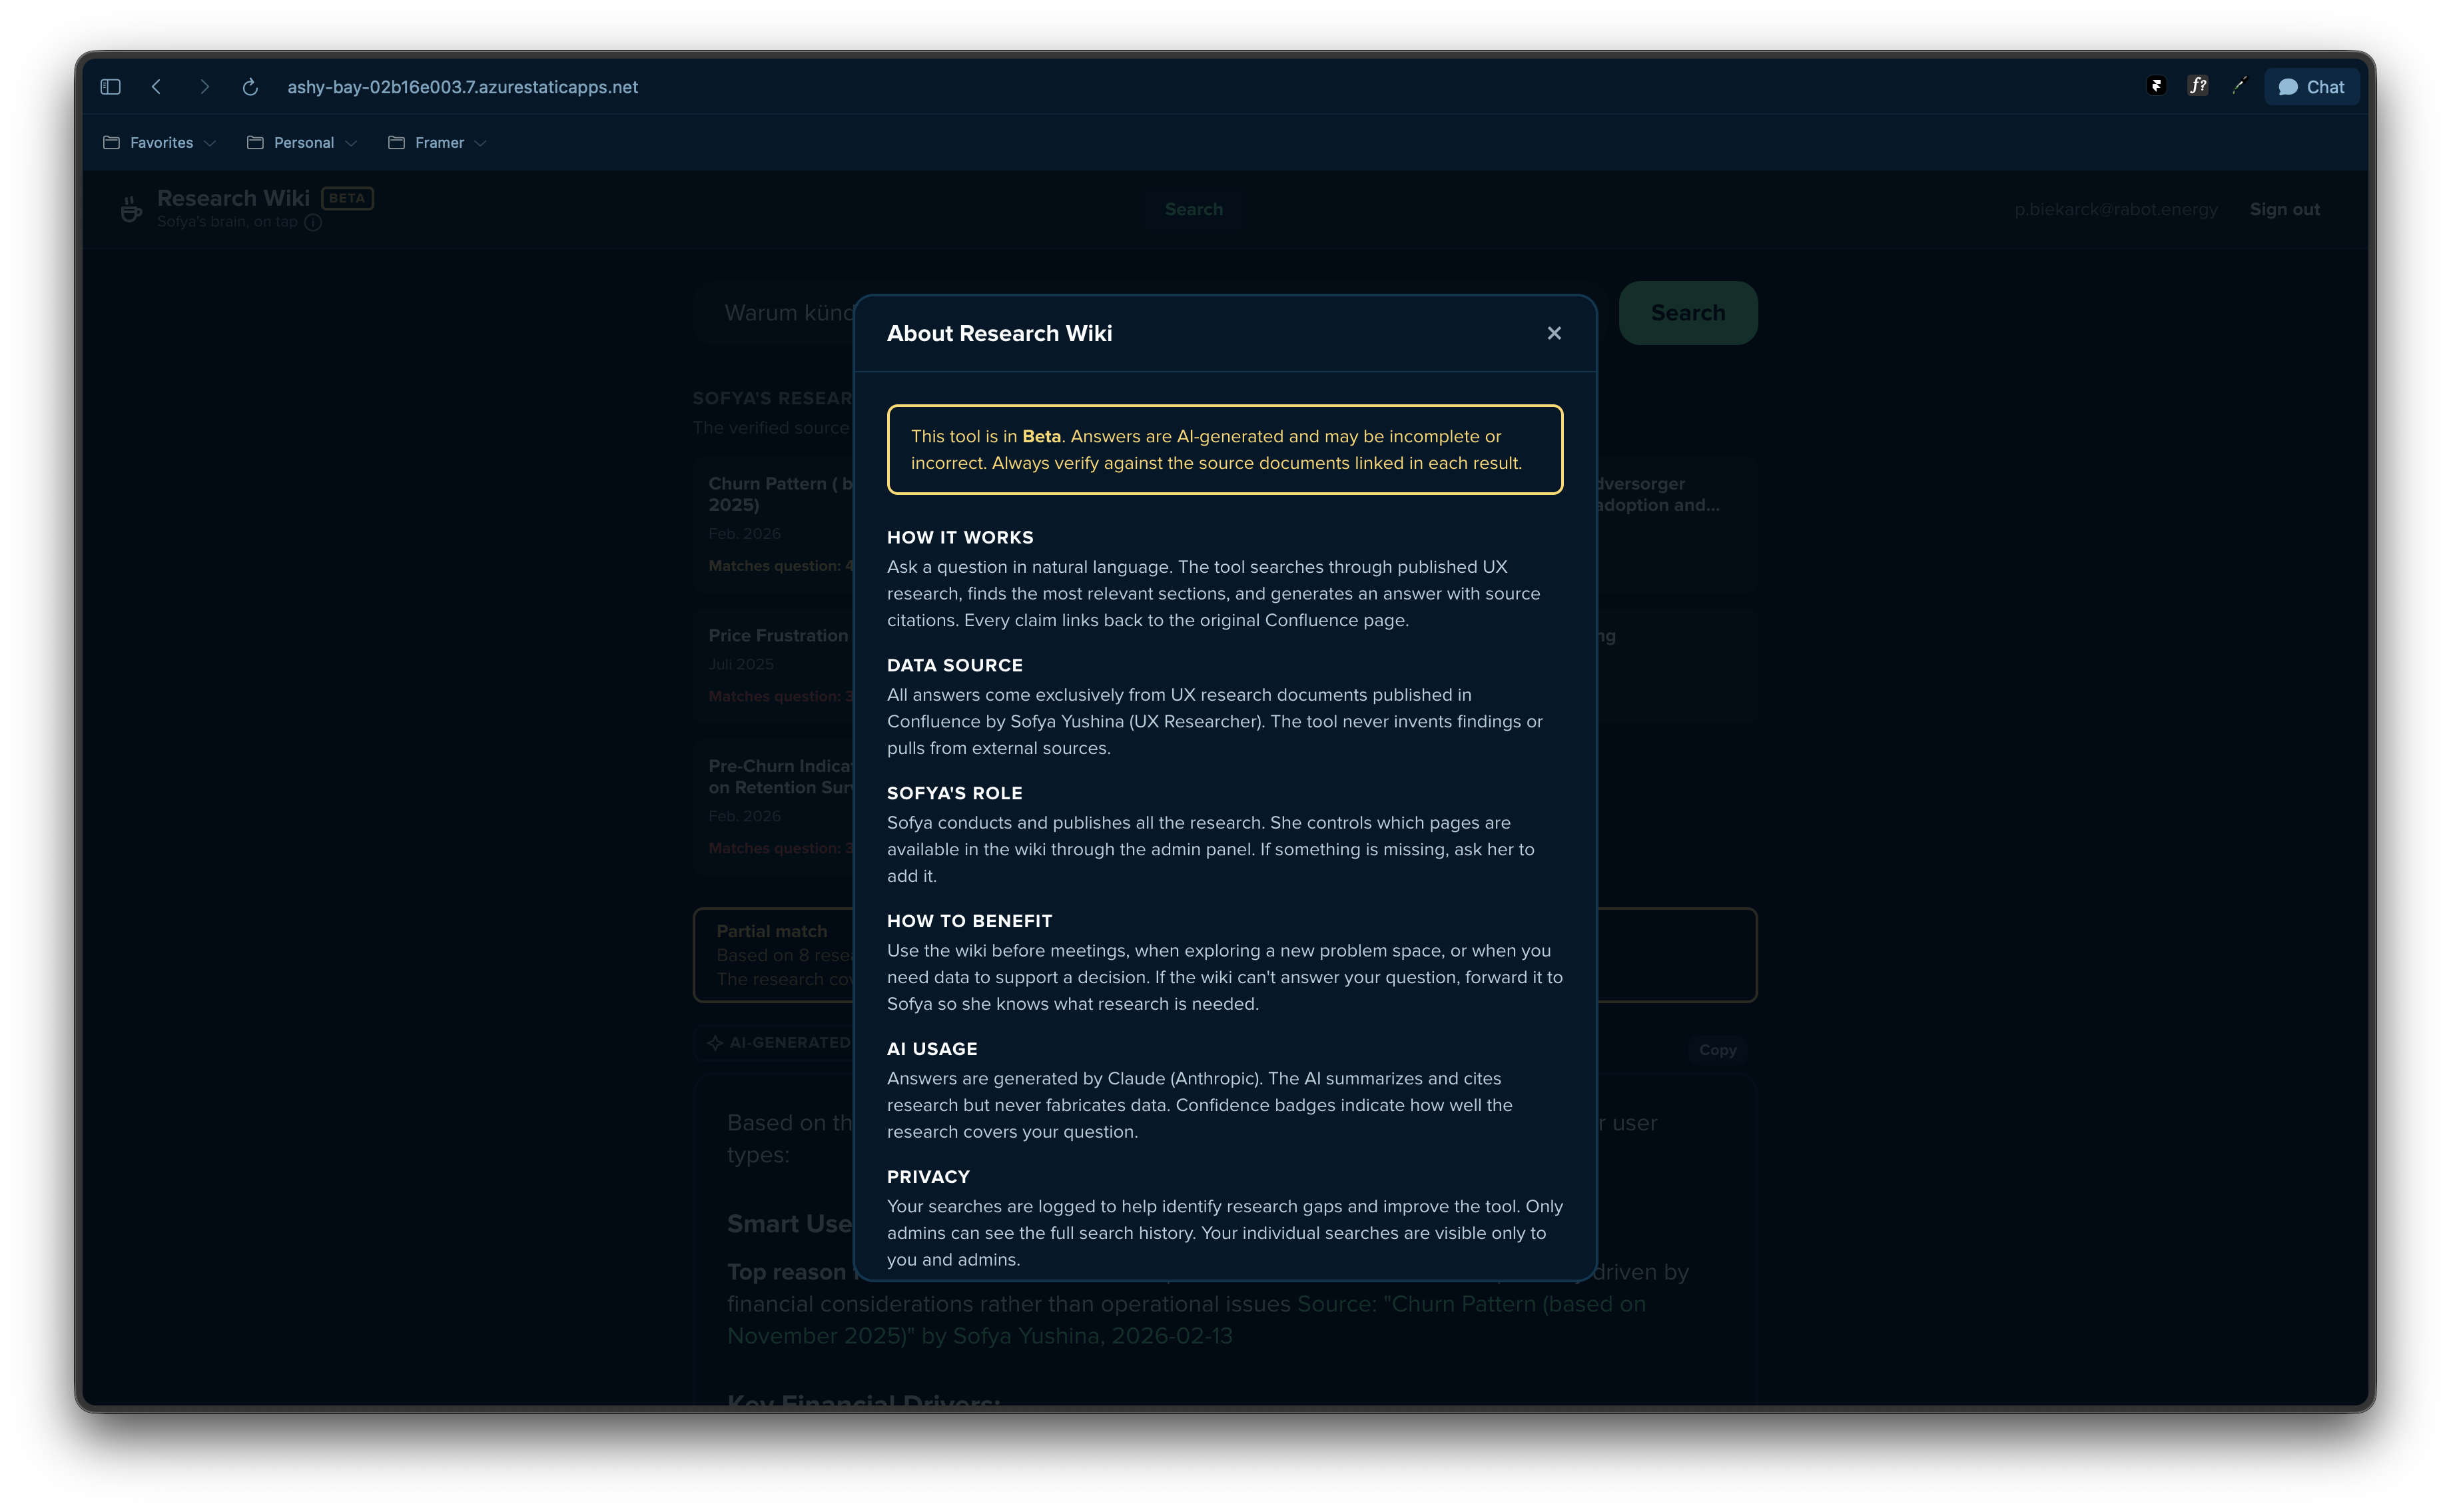Click the browser address bar
Viewport: 2451px width, 1512px height.
tap(462, 87)
